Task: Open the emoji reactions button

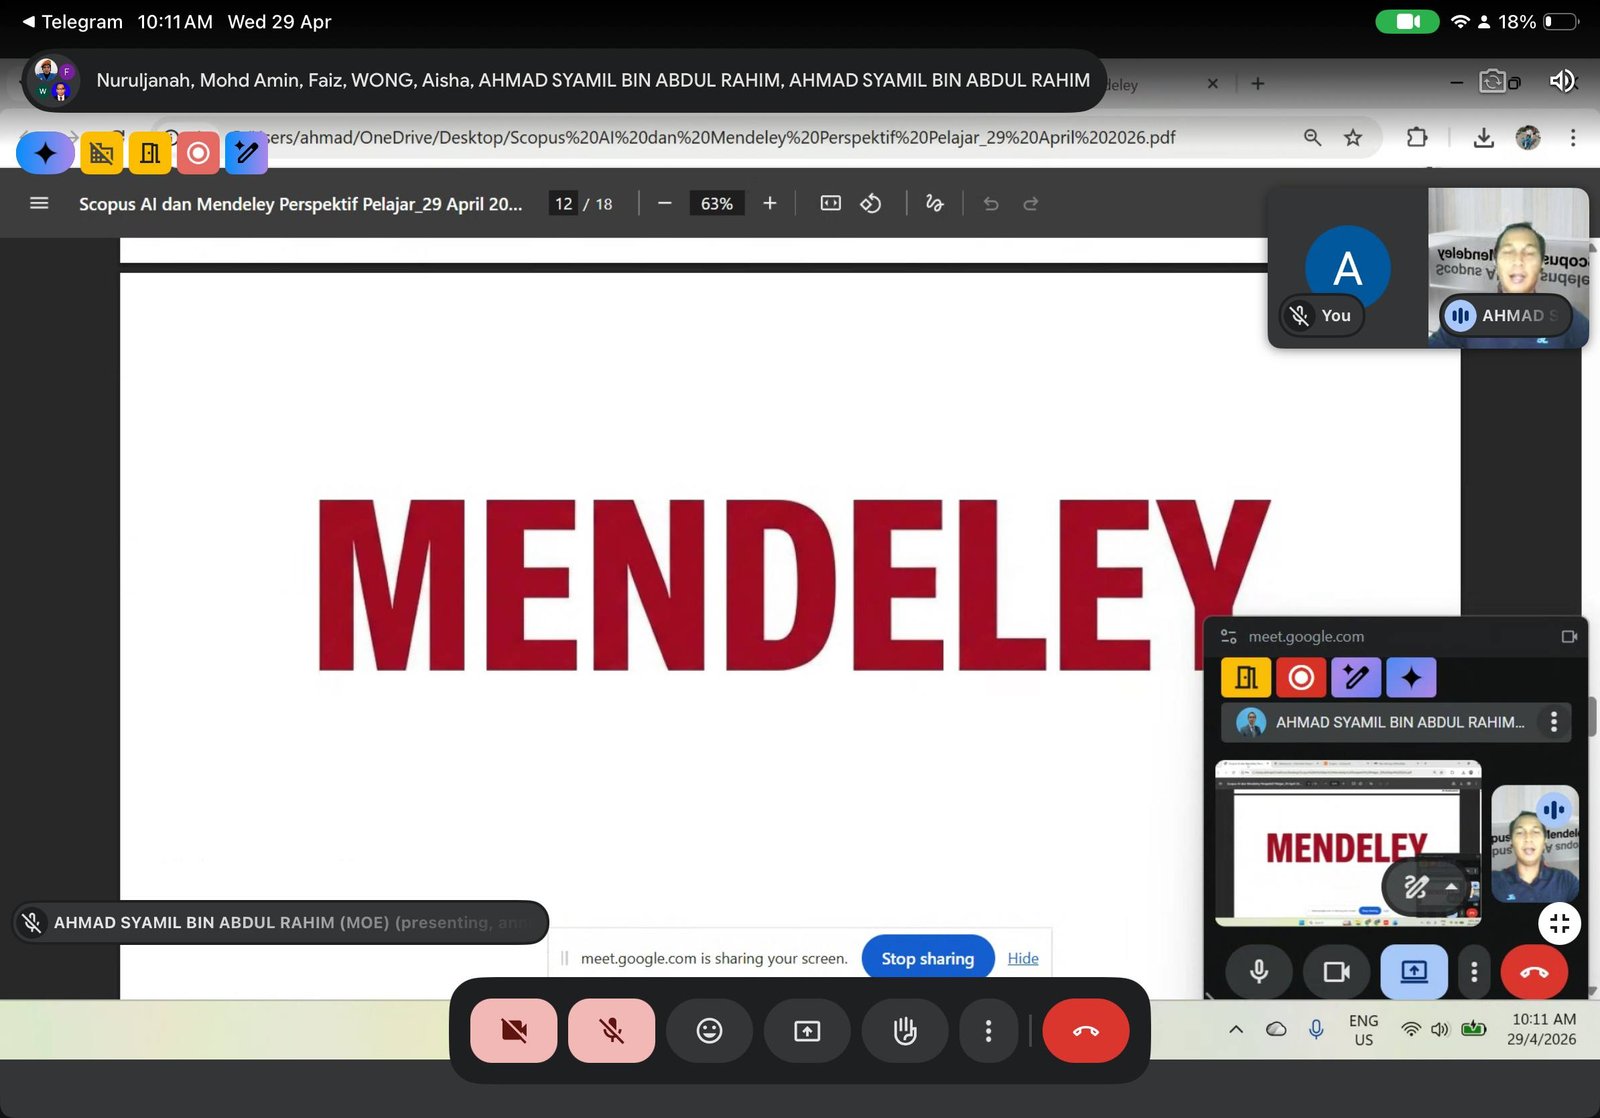Action: click(x=709, y=1031)
